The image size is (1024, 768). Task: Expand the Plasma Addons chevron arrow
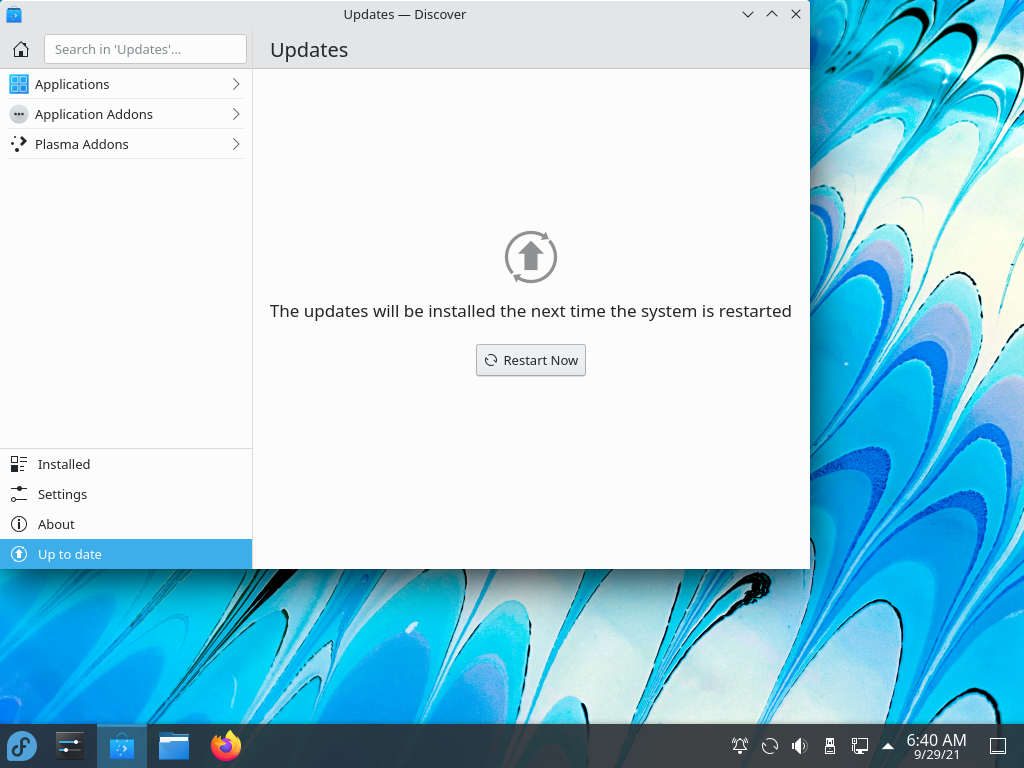[x=236, y=144]
